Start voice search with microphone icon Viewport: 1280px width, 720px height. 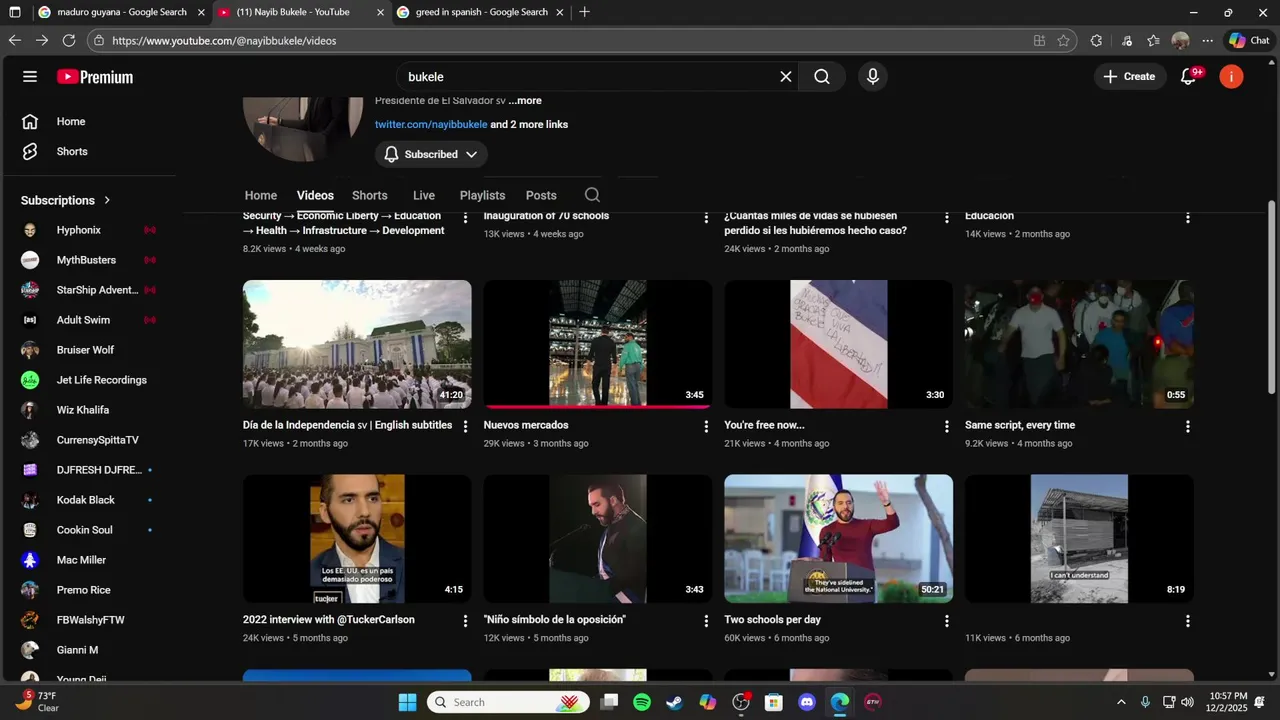point(873,77)
